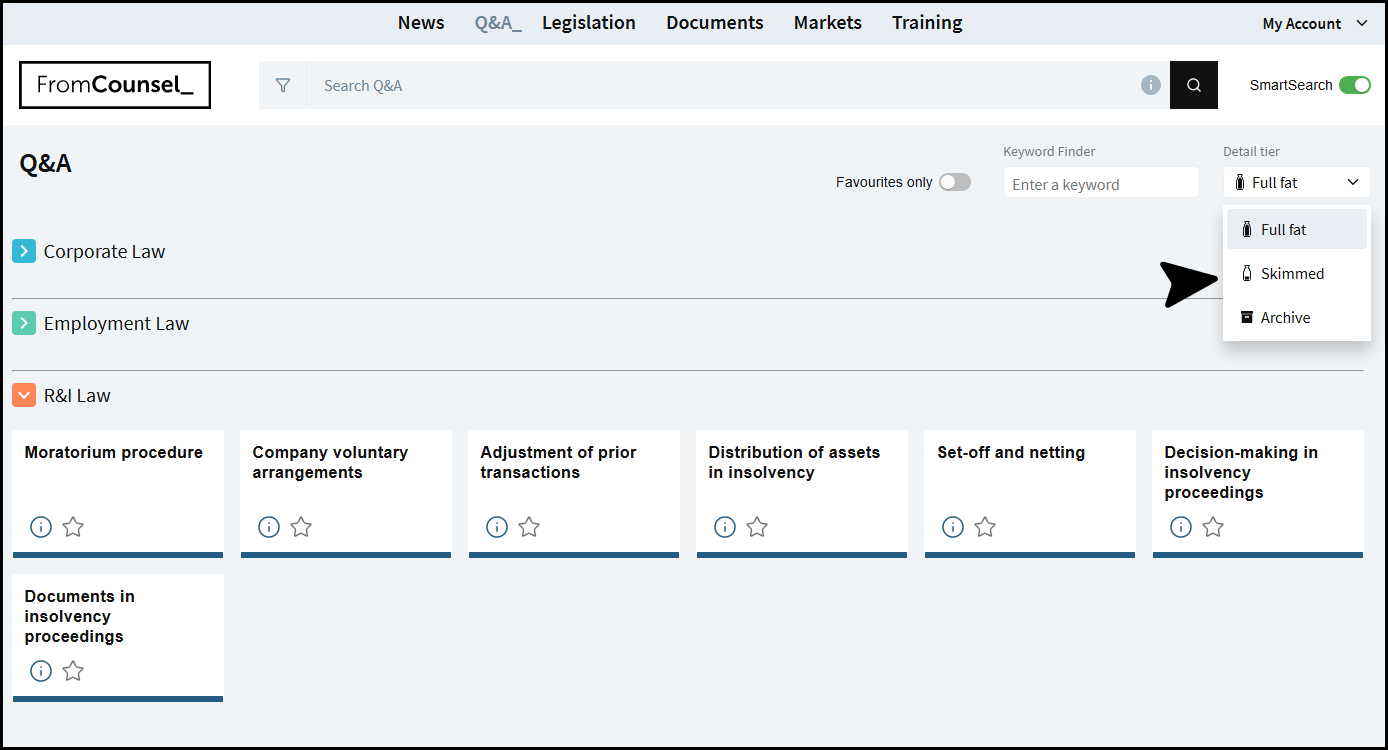The width and height of the screenshot is (1388, 750).
Task: Click the filter funnel icon beside search
Action: coord(283,86)
